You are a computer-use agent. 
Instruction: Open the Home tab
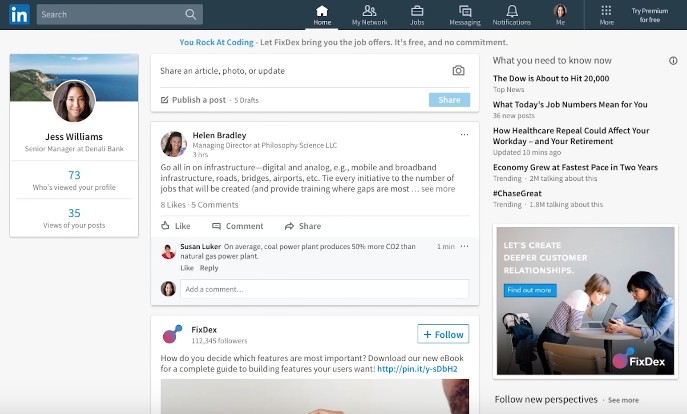[x=322, y=15]
